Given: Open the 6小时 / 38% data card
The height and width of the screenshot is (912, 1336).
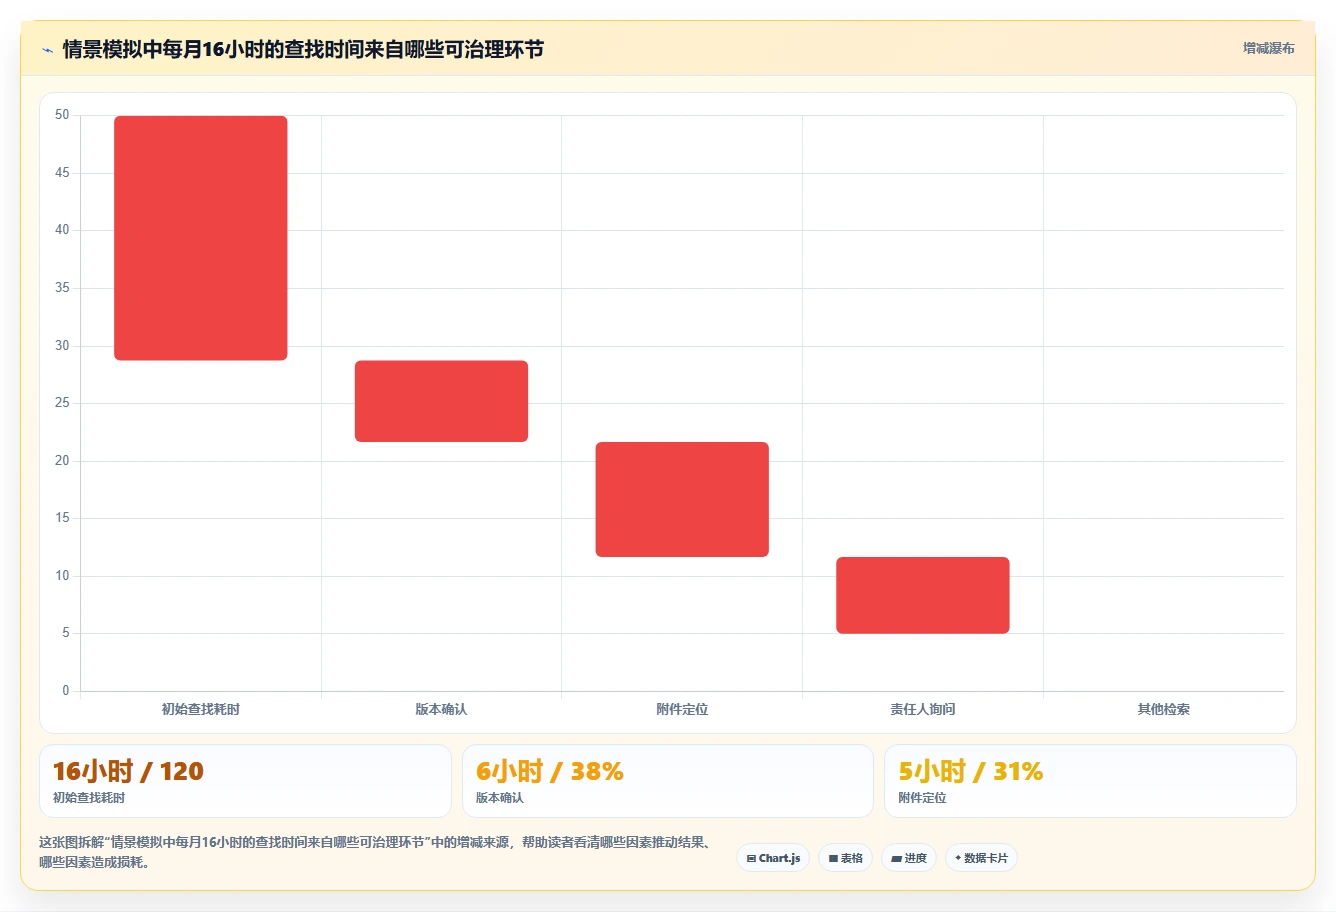Looking at the screenshot, I should click(x=668, y=781).
